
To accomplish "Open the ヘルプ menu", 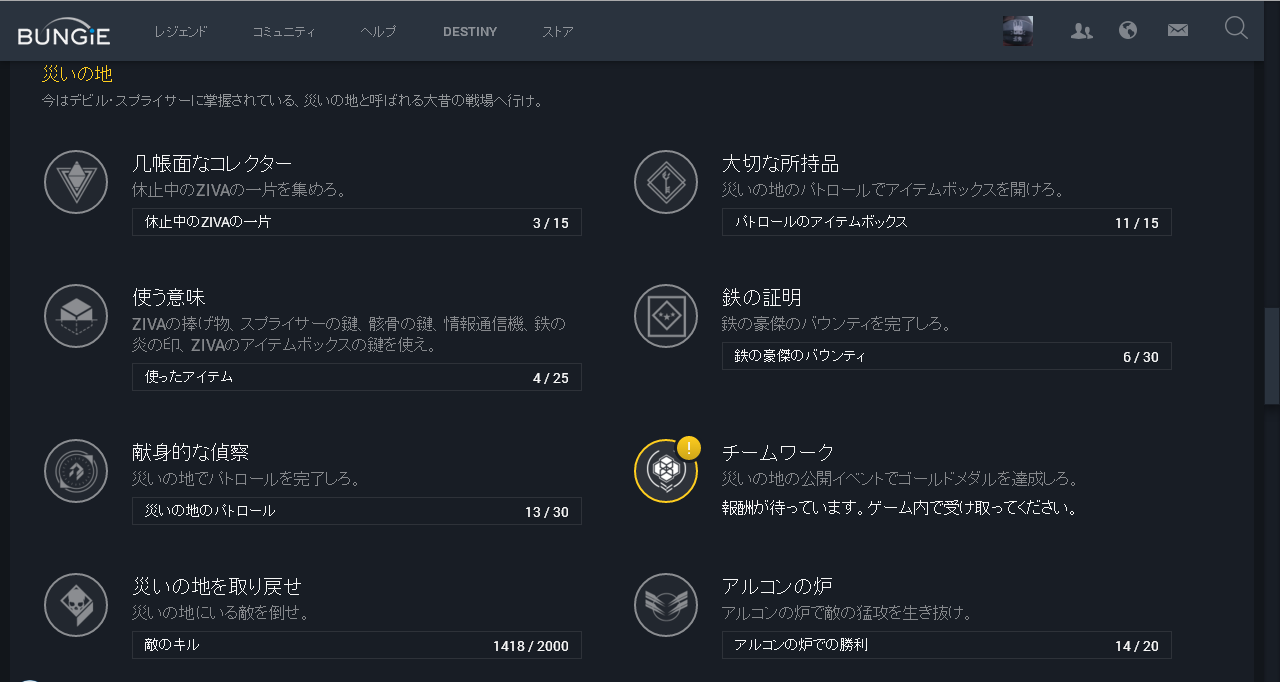I will 379,31.
